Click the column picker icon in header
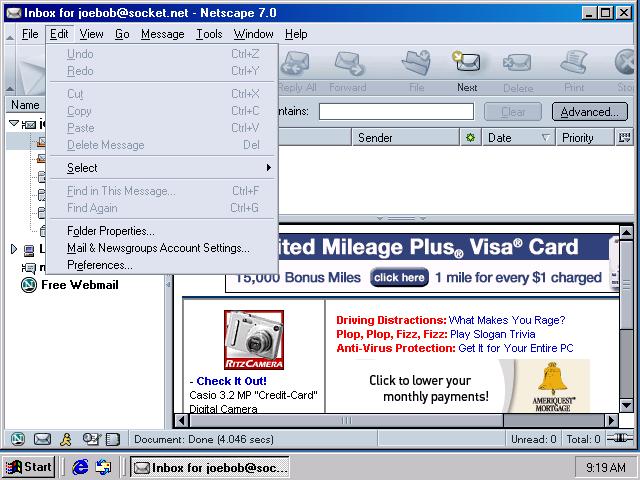The image size is (640, 480). tap(624, 138)
